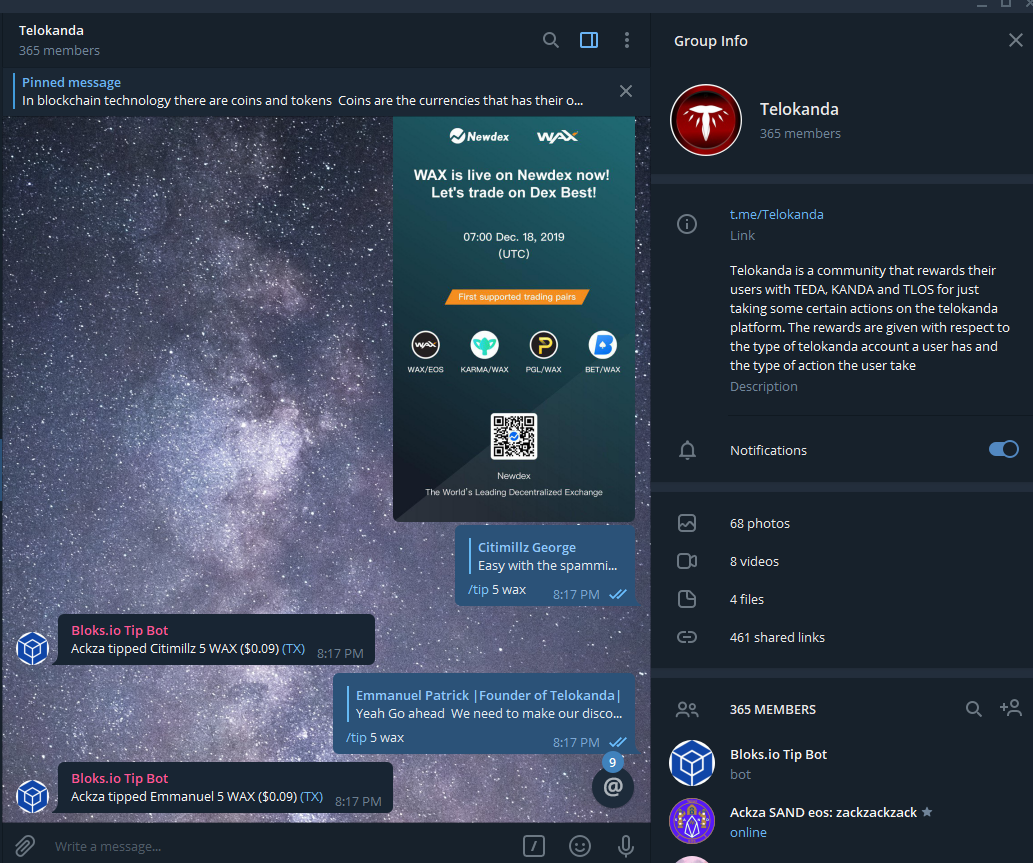Open the 68 photos section

[841, 523]
